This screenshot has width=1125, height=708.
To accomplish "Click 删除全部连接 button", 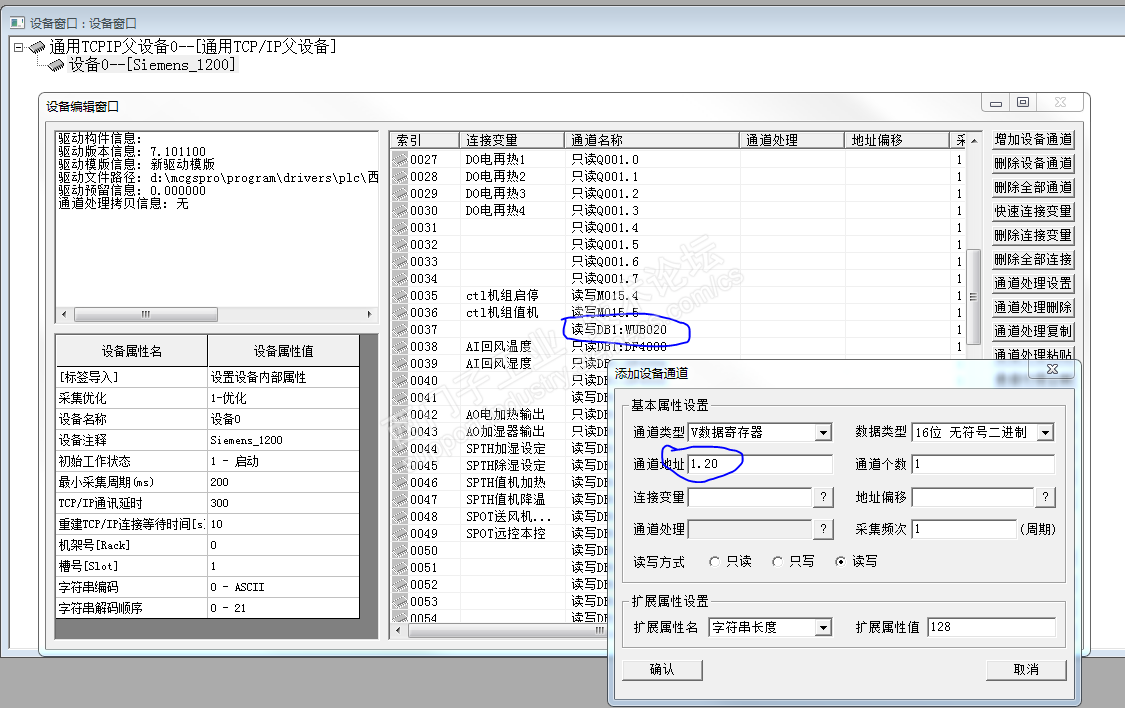I will 1033,260.
